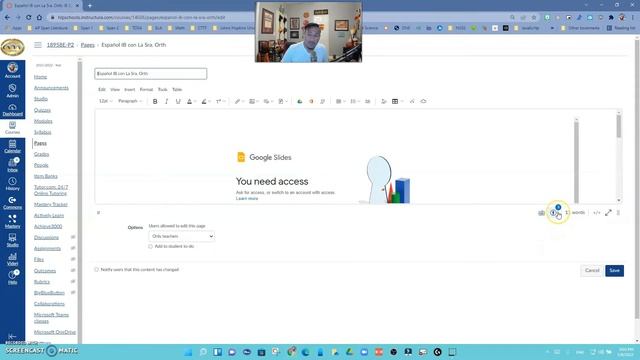The image size is (640, 360).
Task: Click the bullet list icon
Action: tap(353, 101)
